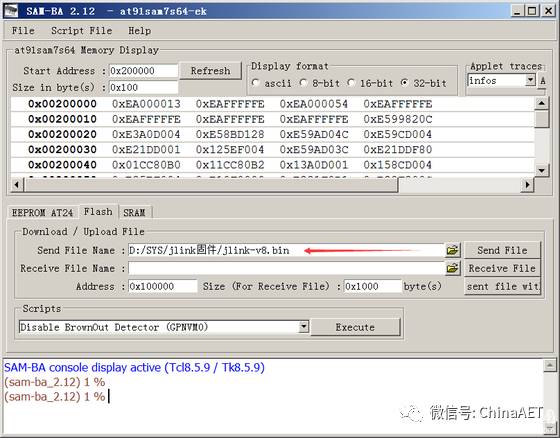The image size is (560, 438).
Task: Click the Size for Receive File field
Action: pyautogui.click(x=373, y=286)
